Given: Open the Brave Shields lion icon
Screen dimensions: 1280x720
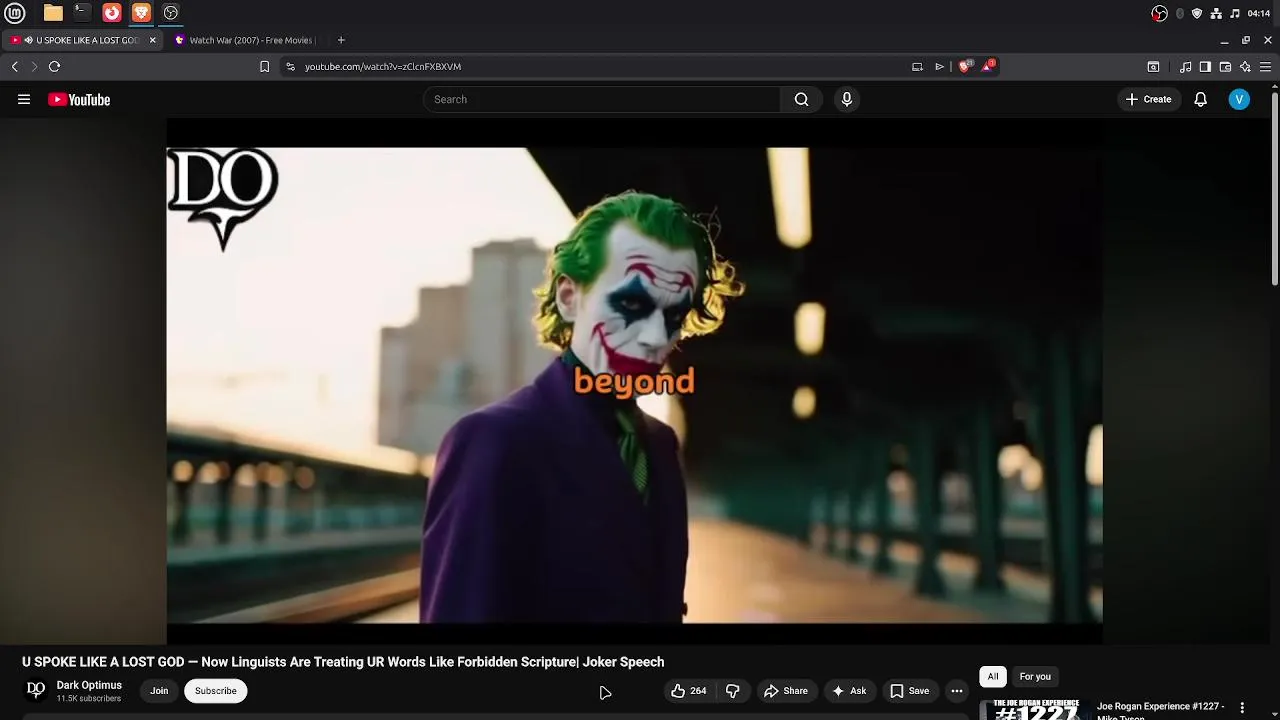Looking at the screenshot, I should point(965,66).
